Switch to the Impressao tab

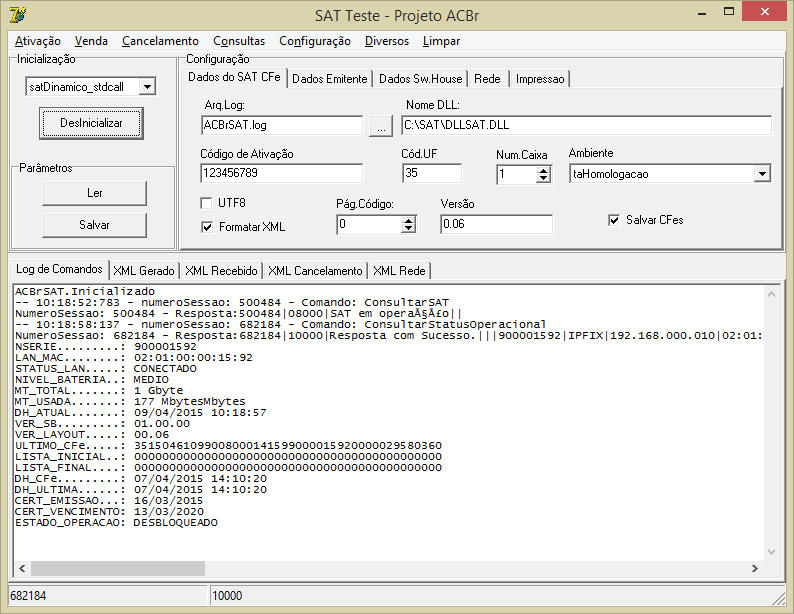540,79
